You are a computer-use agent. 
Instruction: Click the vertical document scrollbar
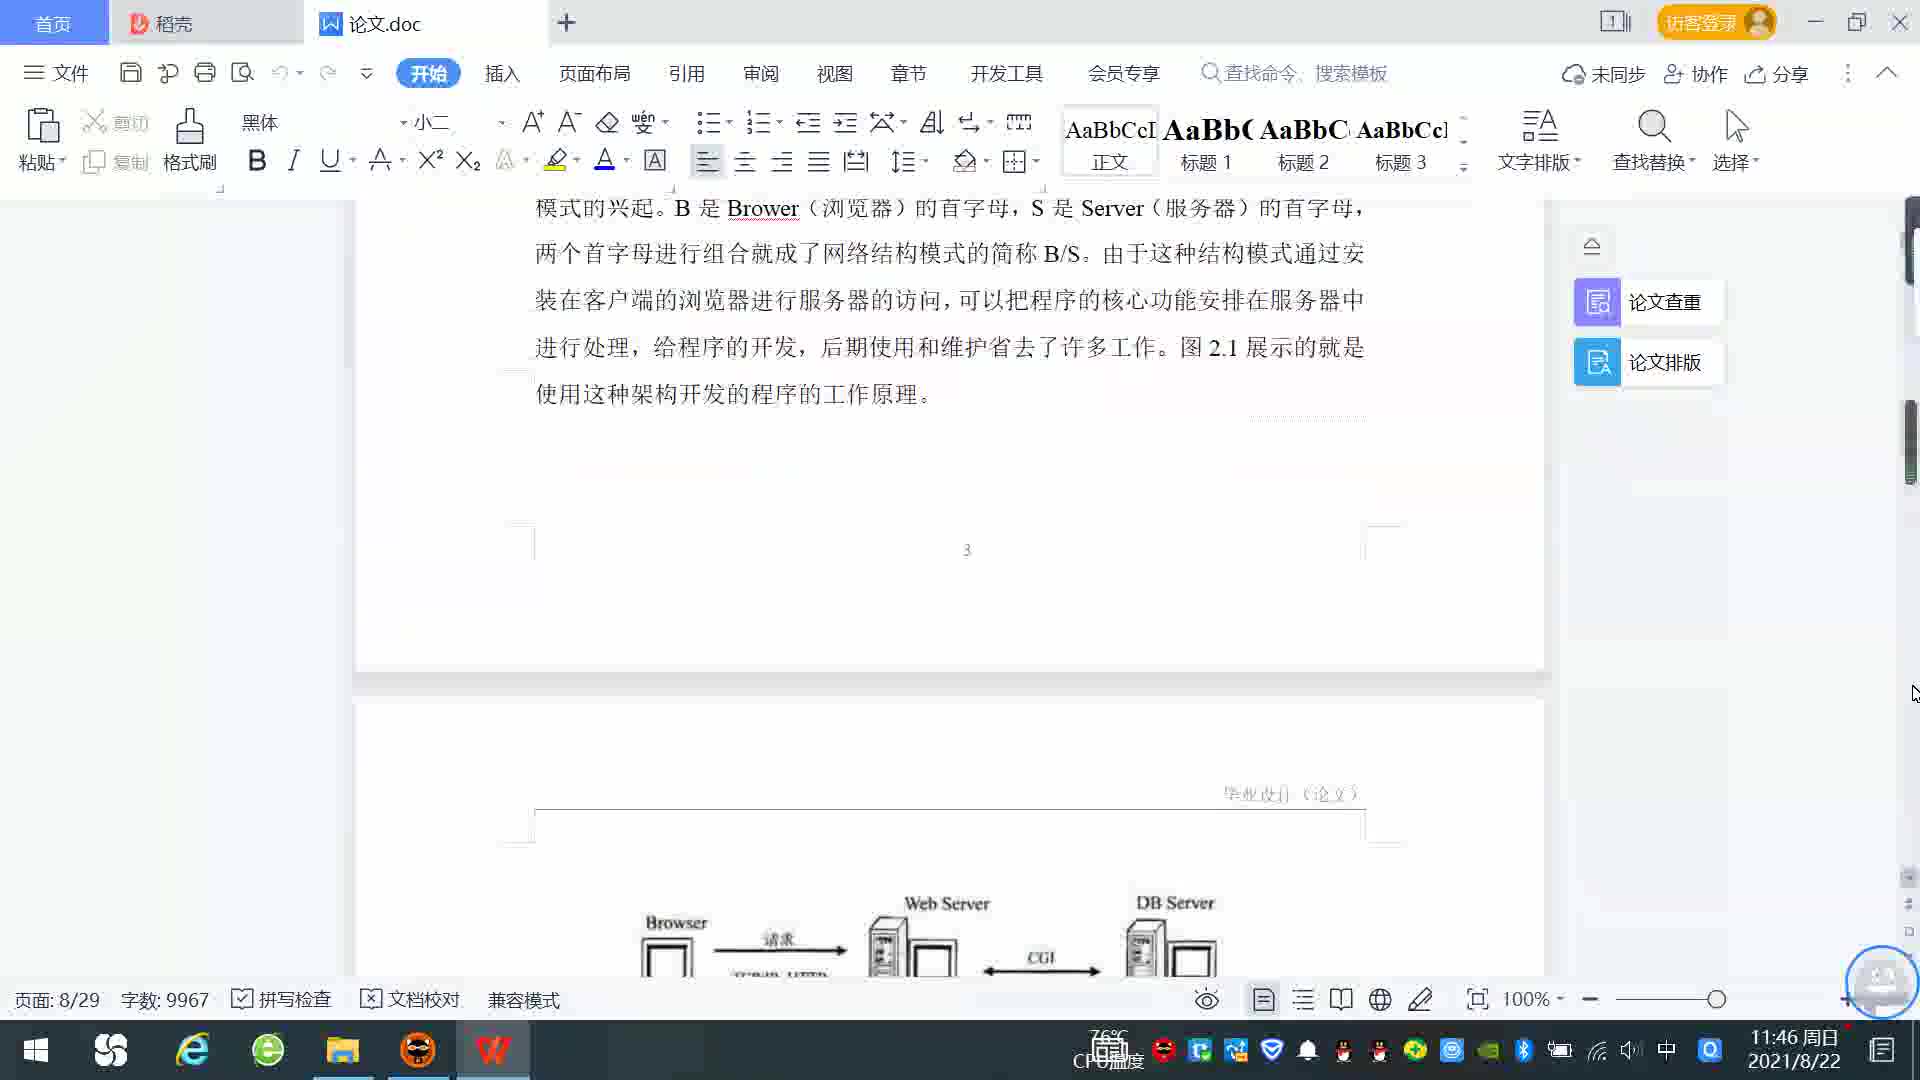[1910, 442]
